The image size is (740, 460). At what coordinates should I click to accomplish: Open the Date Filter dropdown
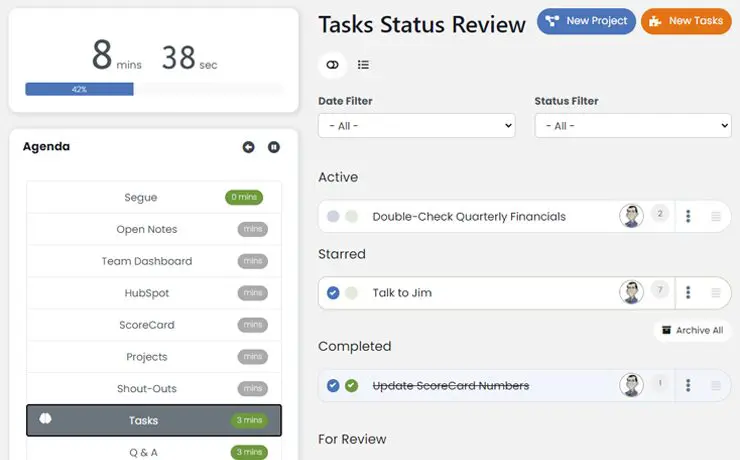417,126
